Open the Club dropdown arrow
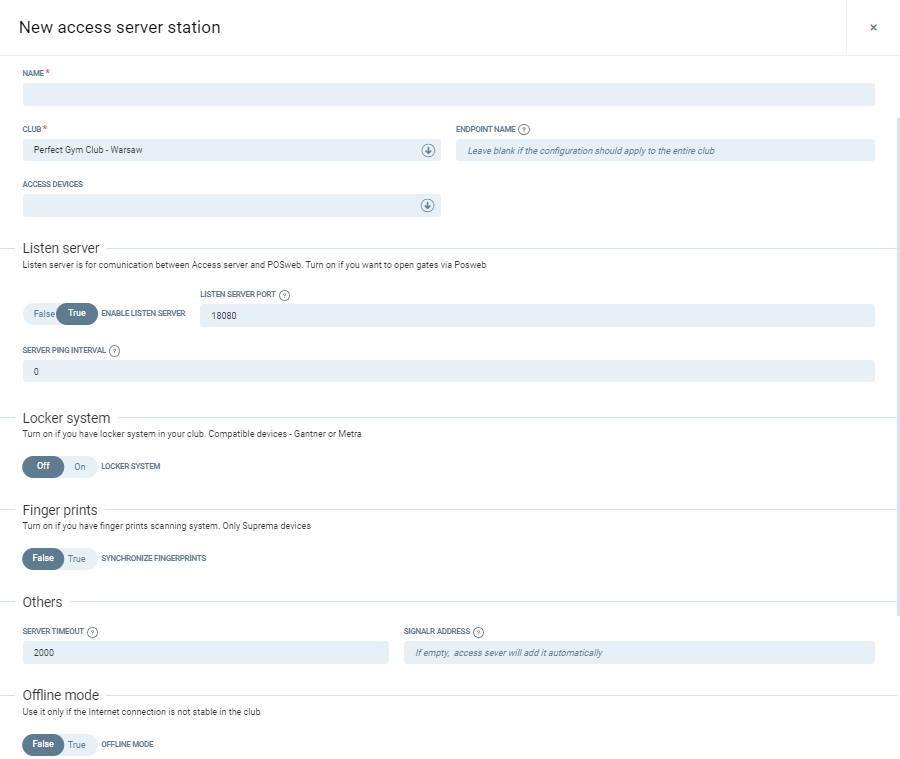 [x=427, y=150]
